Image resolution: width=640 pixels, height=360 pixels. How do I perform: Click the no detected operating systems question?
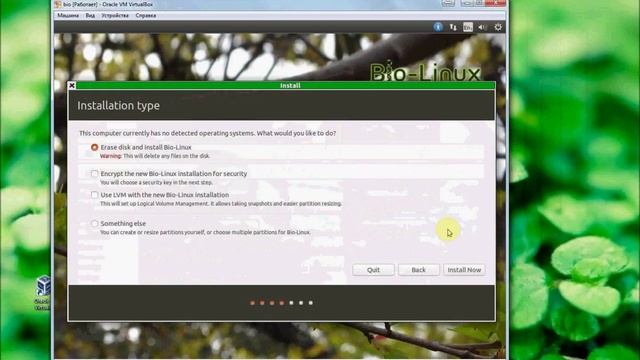(208, 133)
